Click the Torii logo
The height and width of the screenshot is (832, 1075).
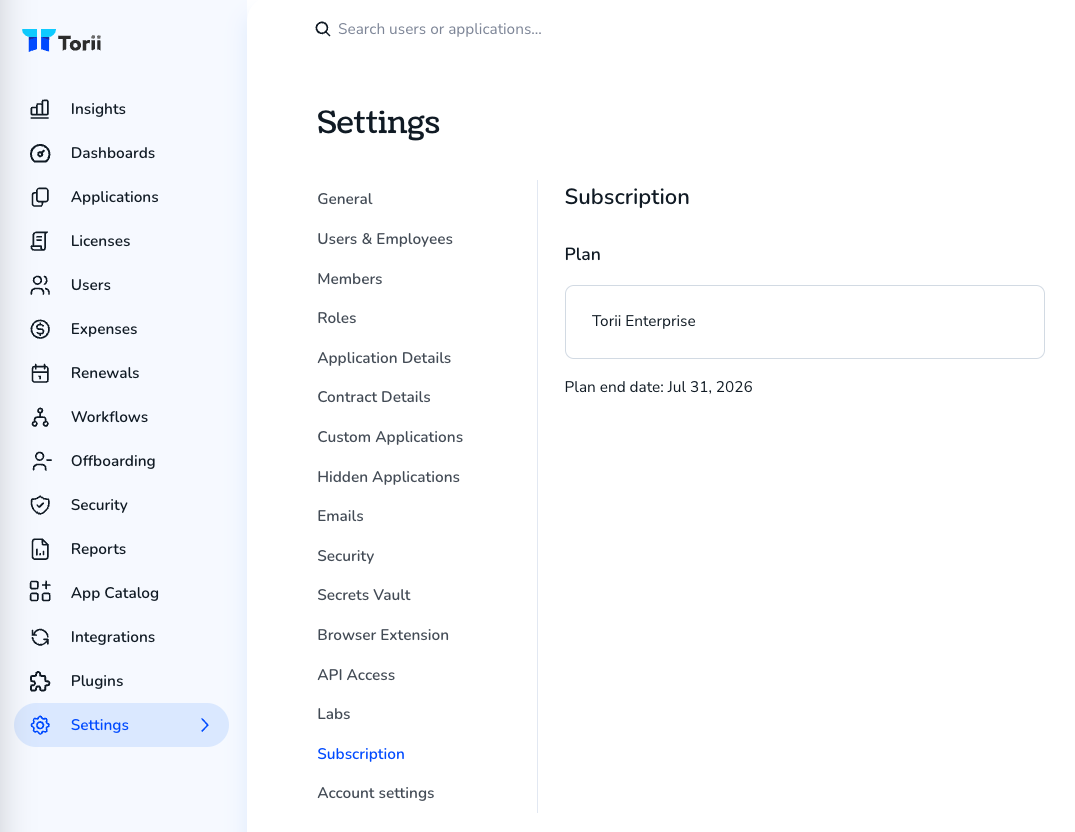62,41
